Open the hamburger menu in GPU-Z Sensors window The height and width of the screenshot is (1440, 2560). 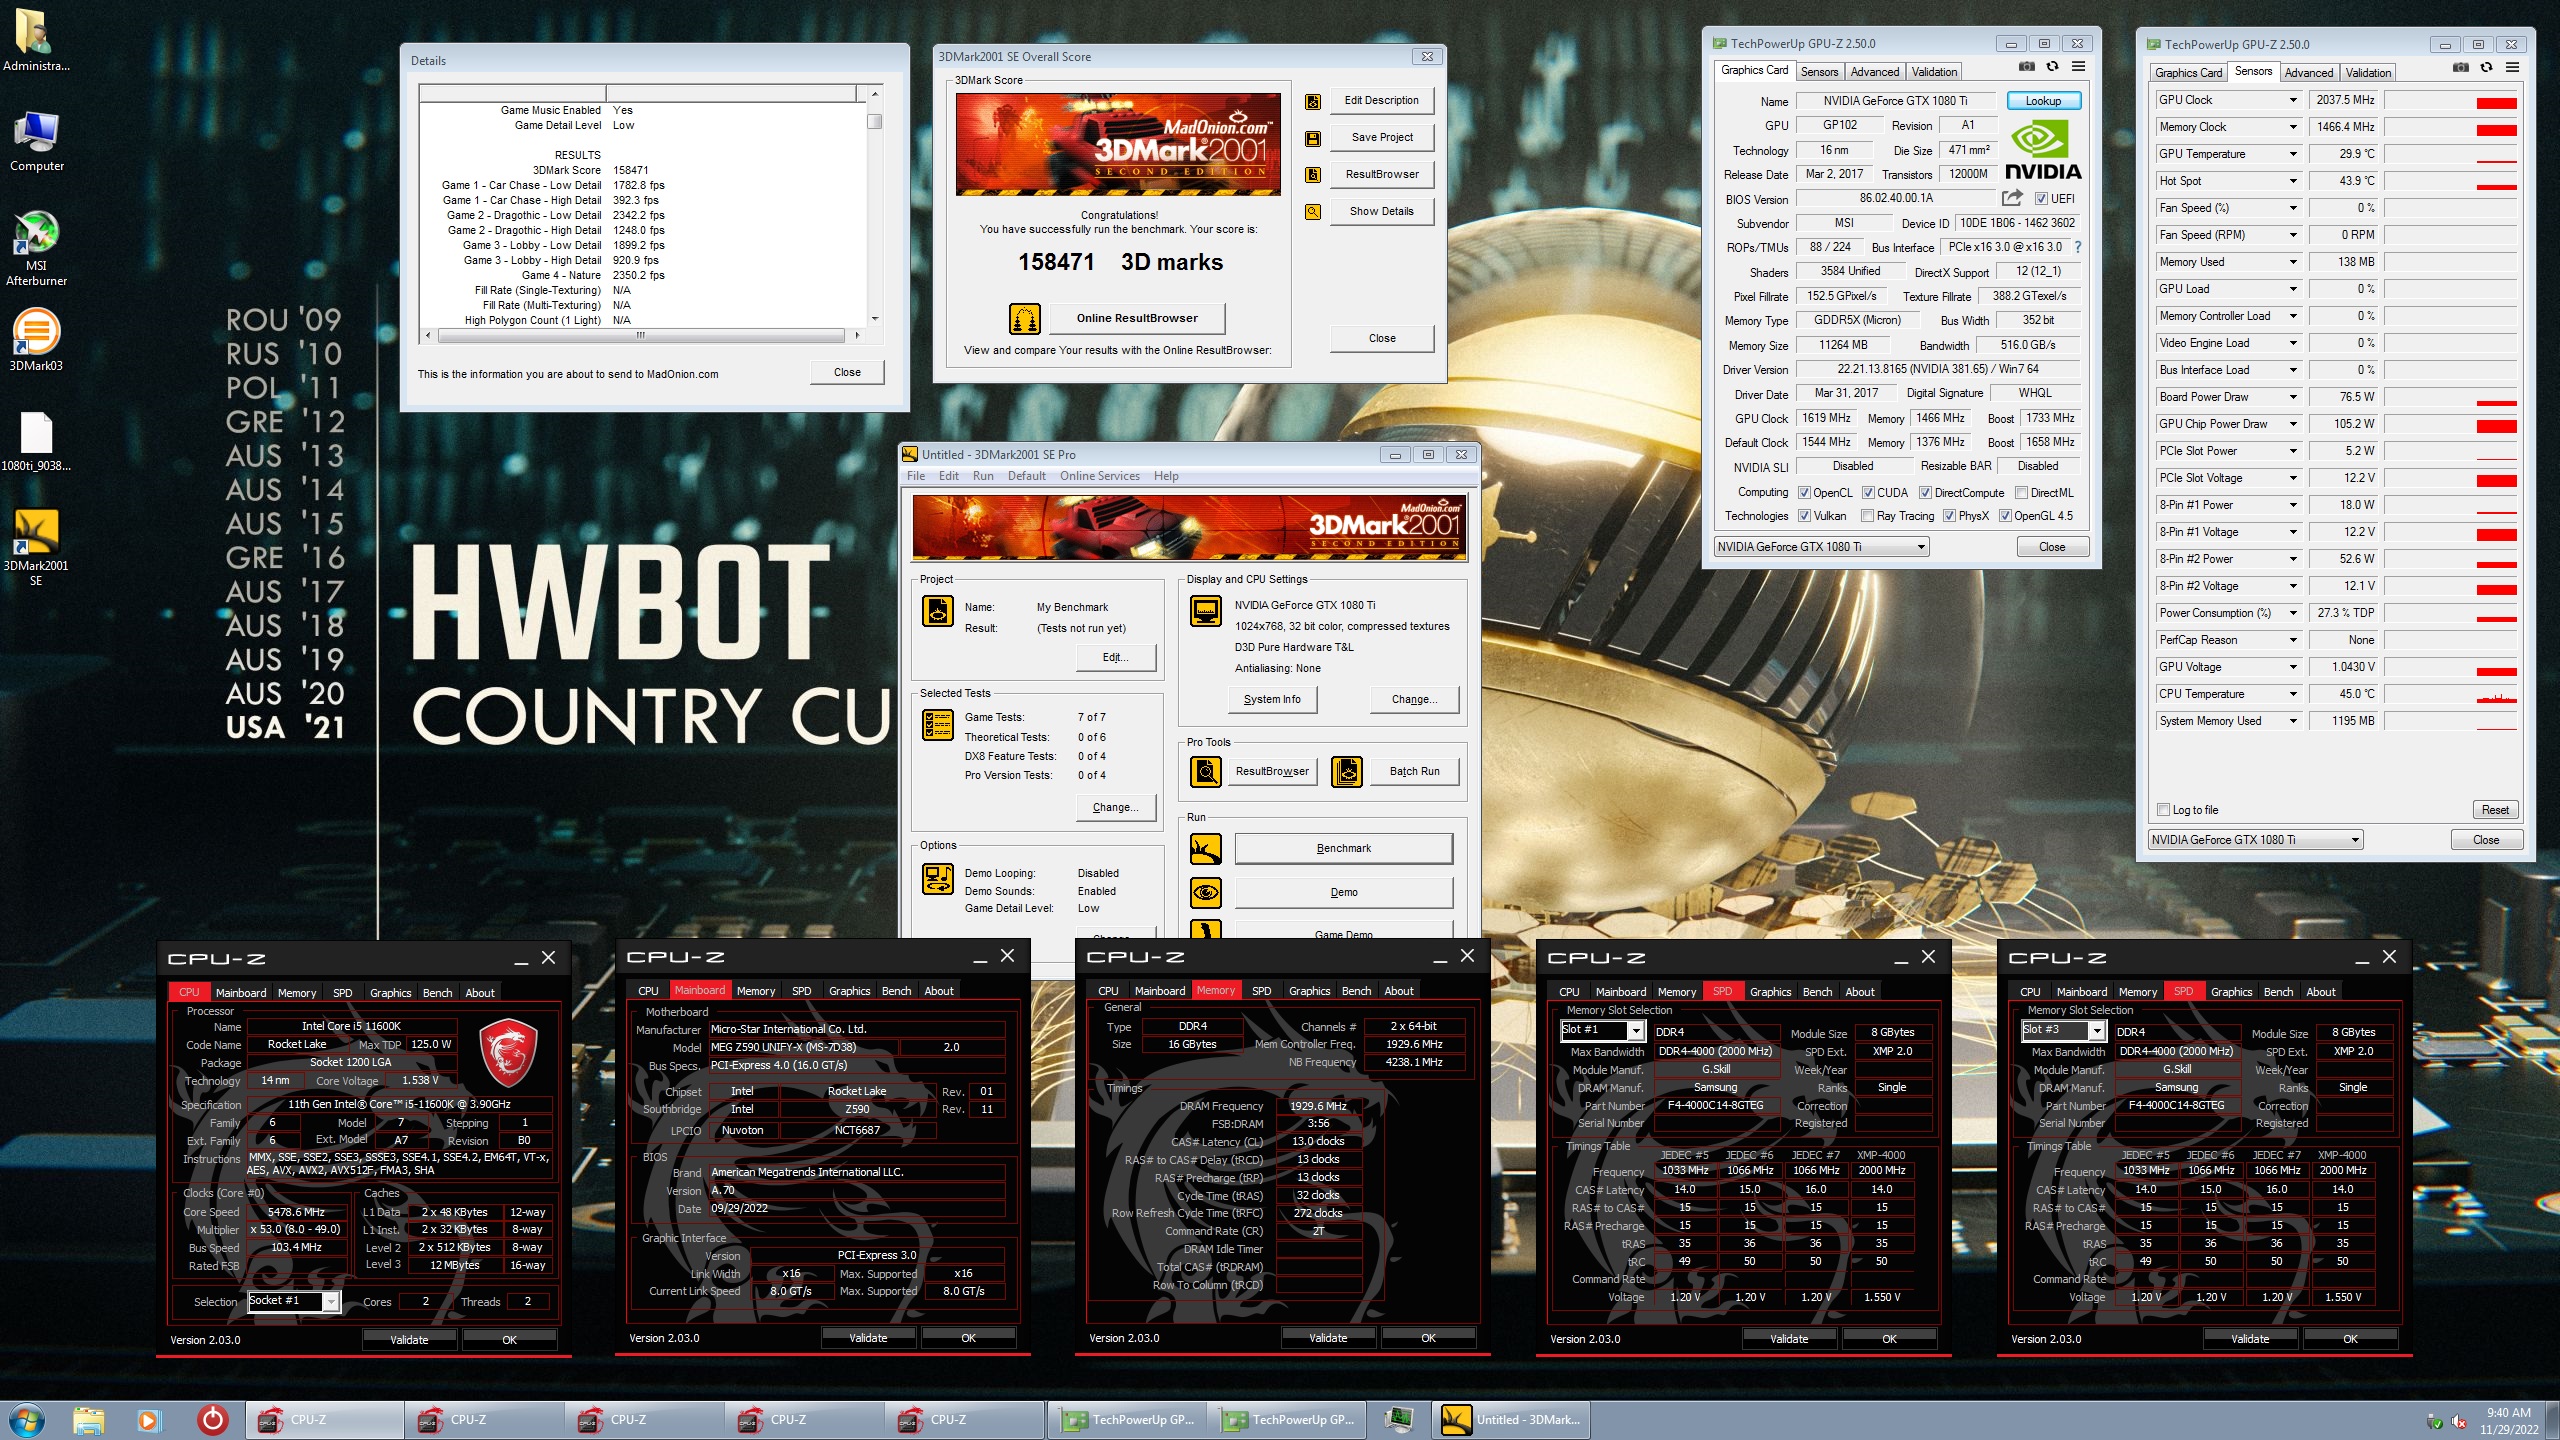pyautogui.click(x=2512, y=68)
